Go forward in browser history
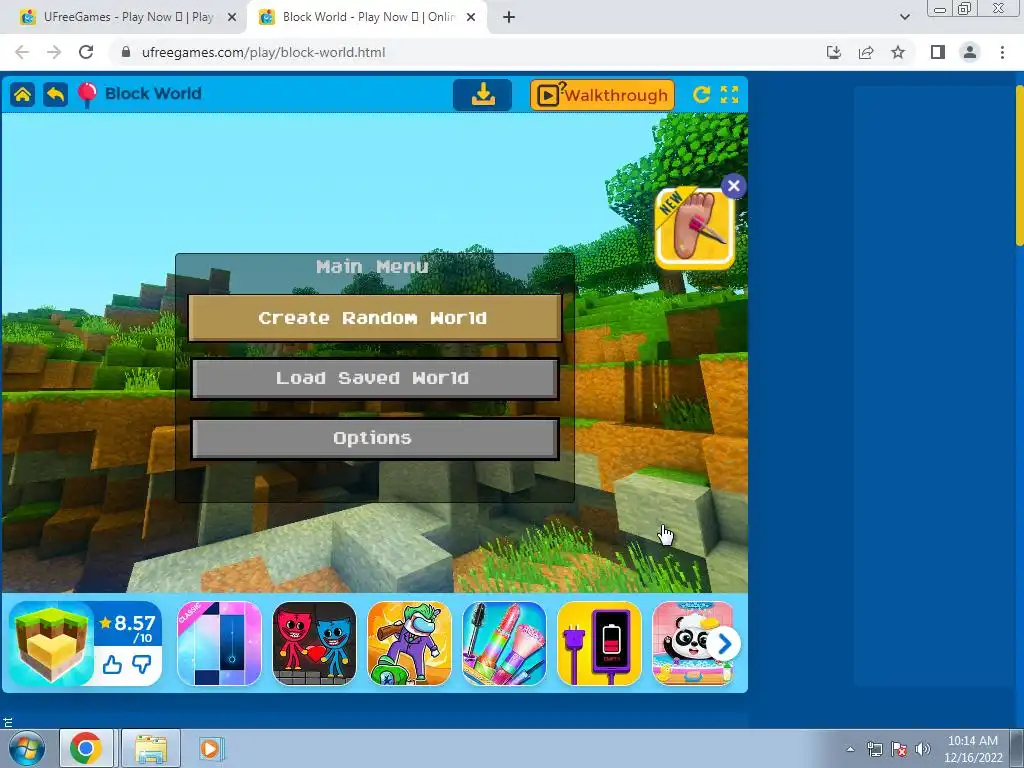Viewport: 1024px width, 768px height. click(x=54, y=52)
